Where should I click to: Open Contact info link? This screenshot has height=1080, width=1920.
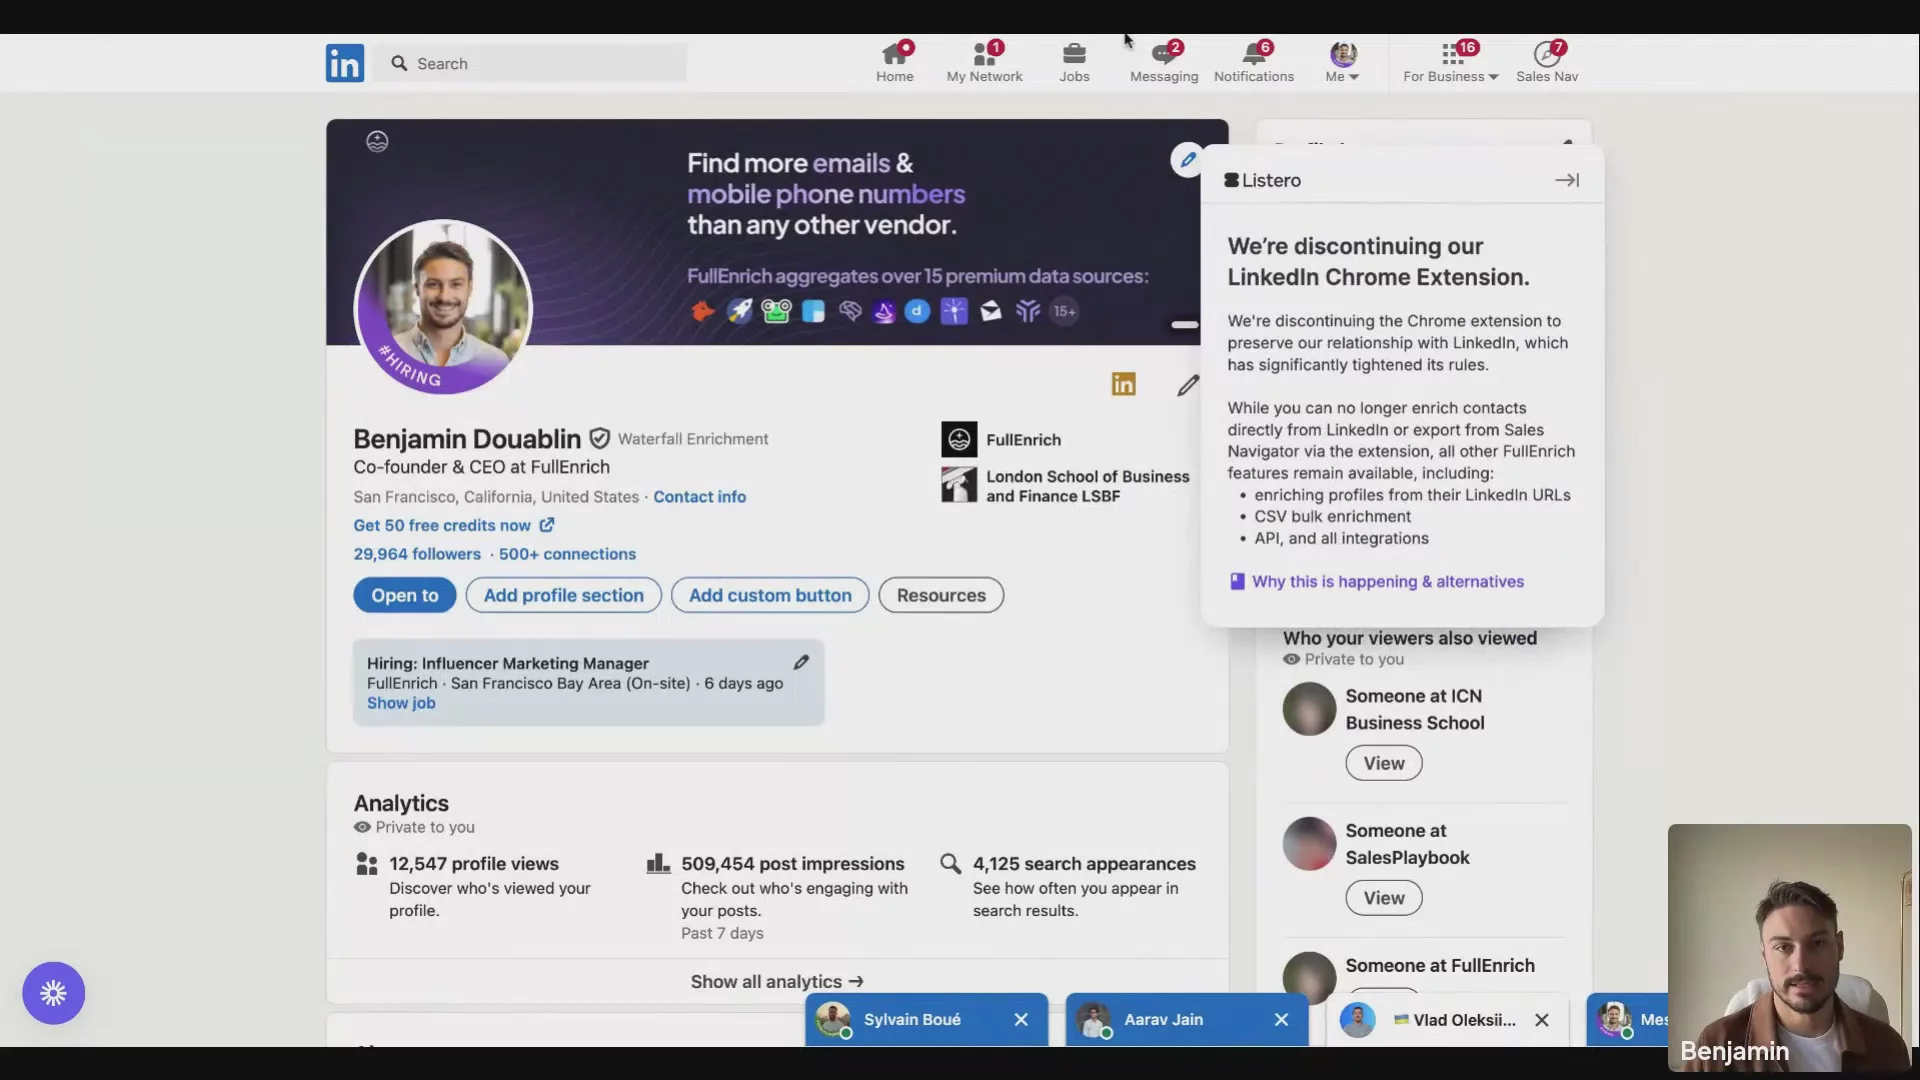pyautogui.click(x=699, y=497)
